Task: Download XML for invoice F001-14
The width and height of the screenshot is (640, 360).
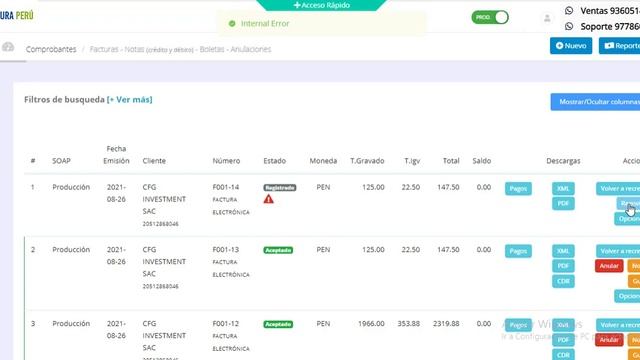Action: 563,189
